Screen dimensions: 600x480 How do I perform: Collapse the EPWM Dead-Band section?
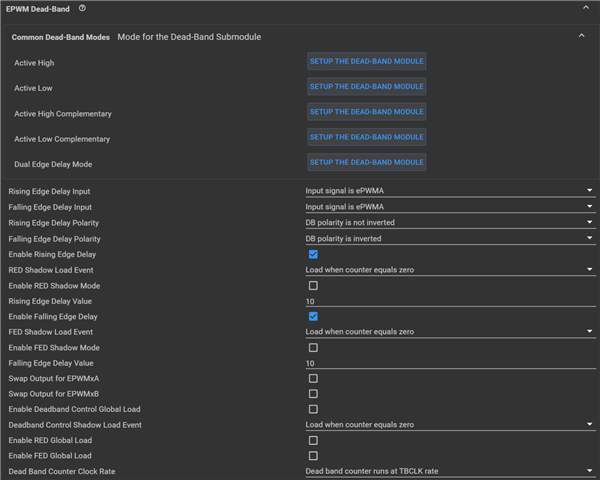[x=586, y=8]
